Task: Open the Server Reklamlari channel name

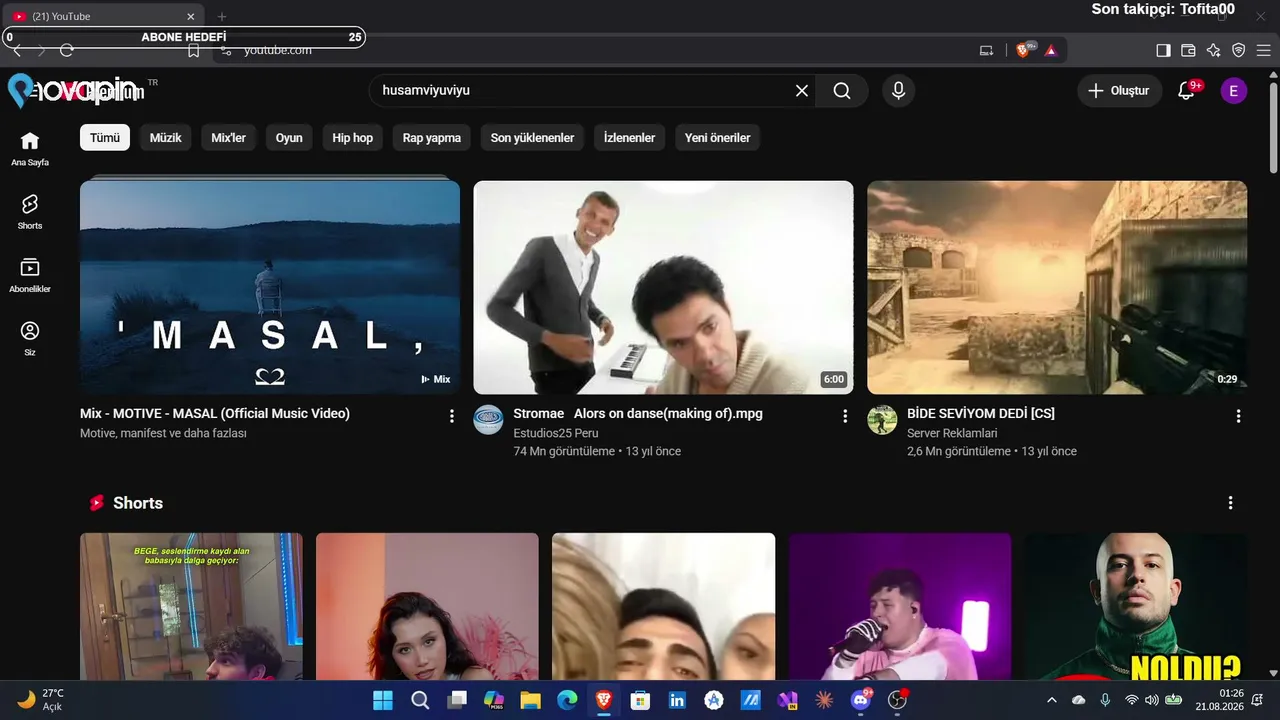Action: tap(952, 433)
